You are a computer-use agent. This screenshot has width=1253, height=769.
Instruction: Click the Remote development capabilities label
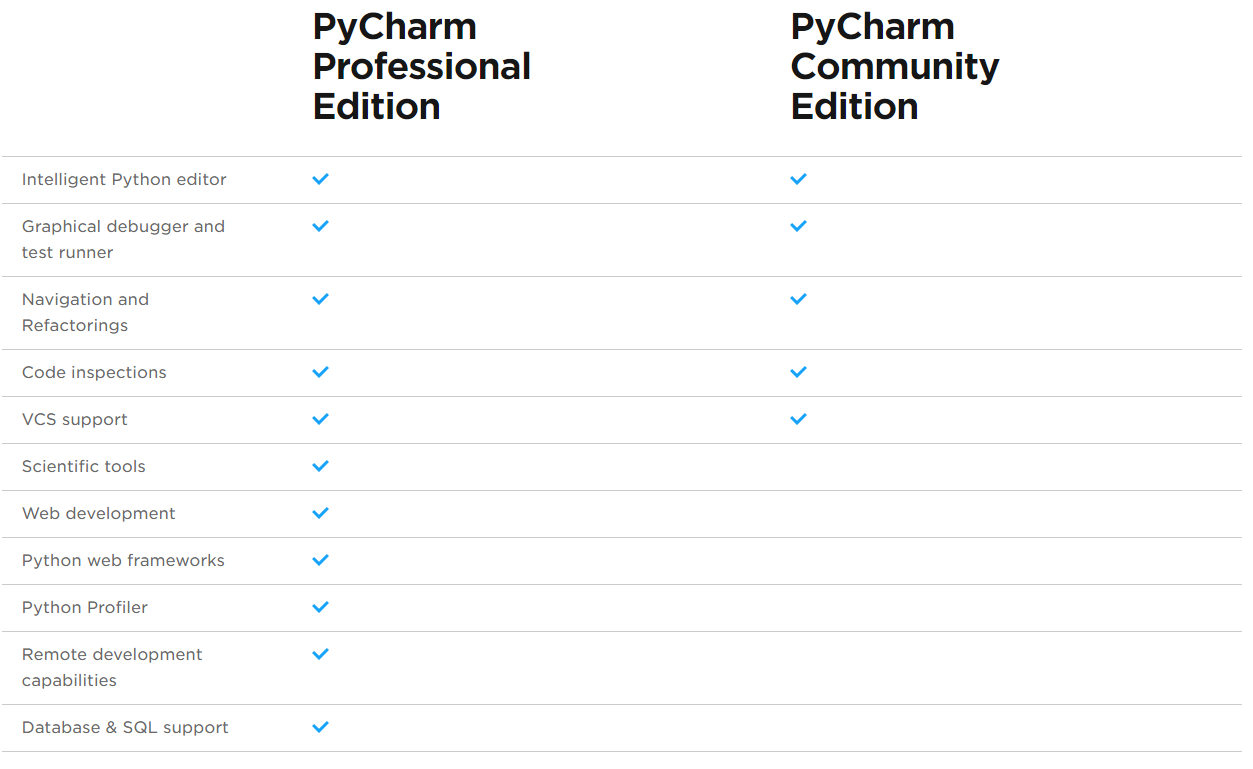112,667
